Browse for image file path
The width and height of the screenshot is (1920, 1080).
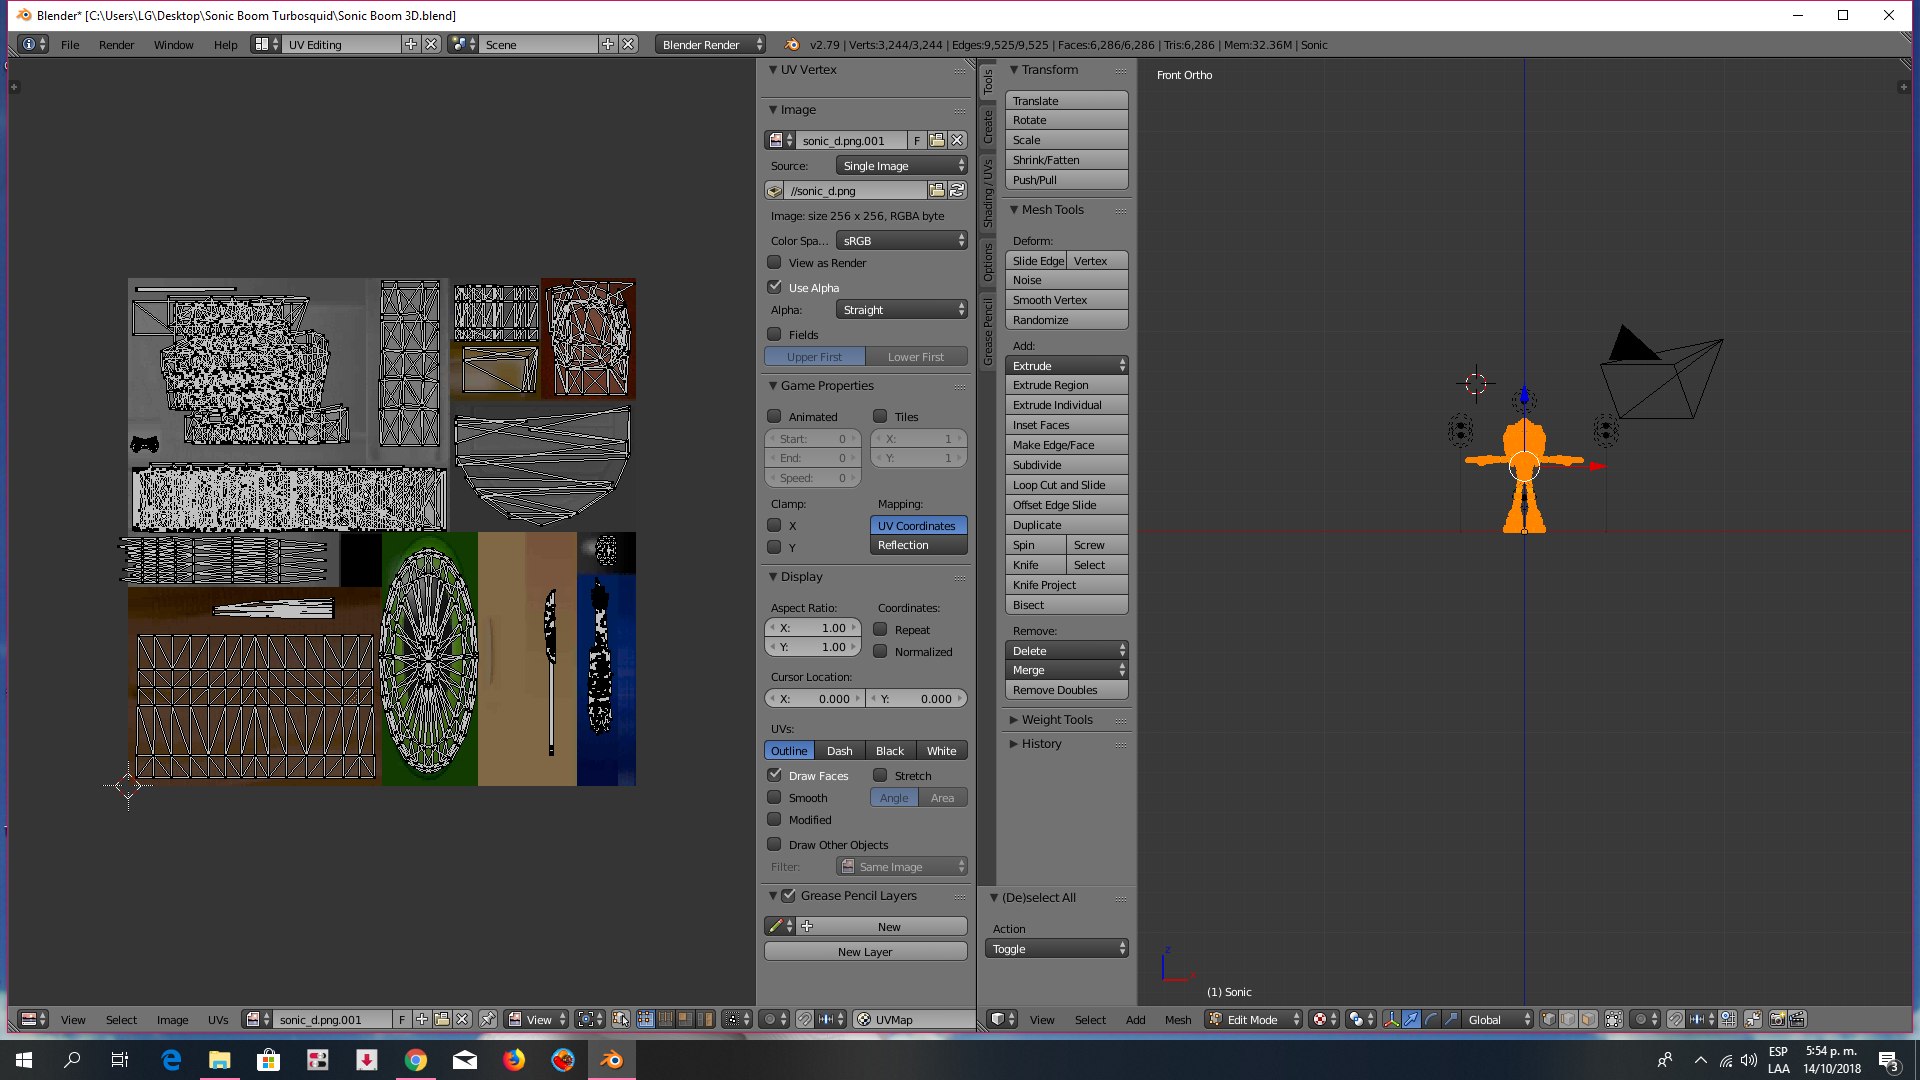pos(937,190)
